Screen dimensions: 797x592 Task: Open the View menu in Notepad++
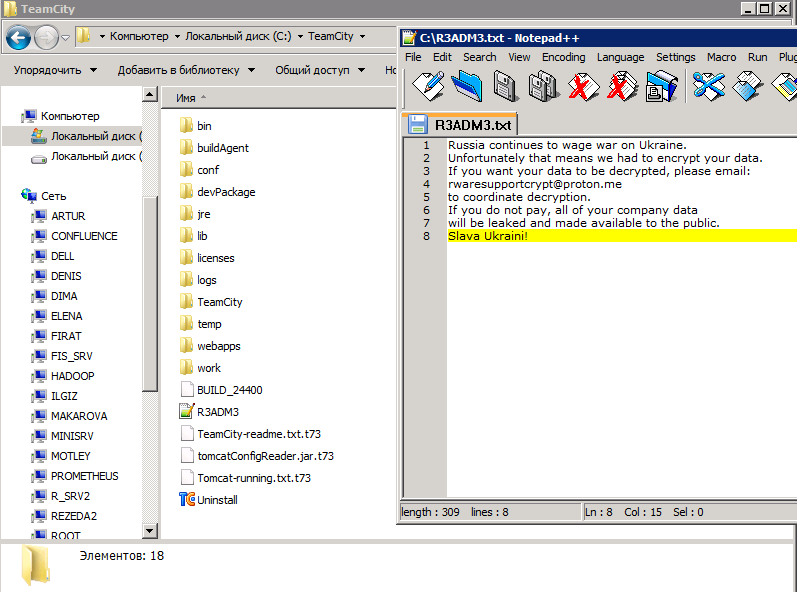click(x=519, y=57)
